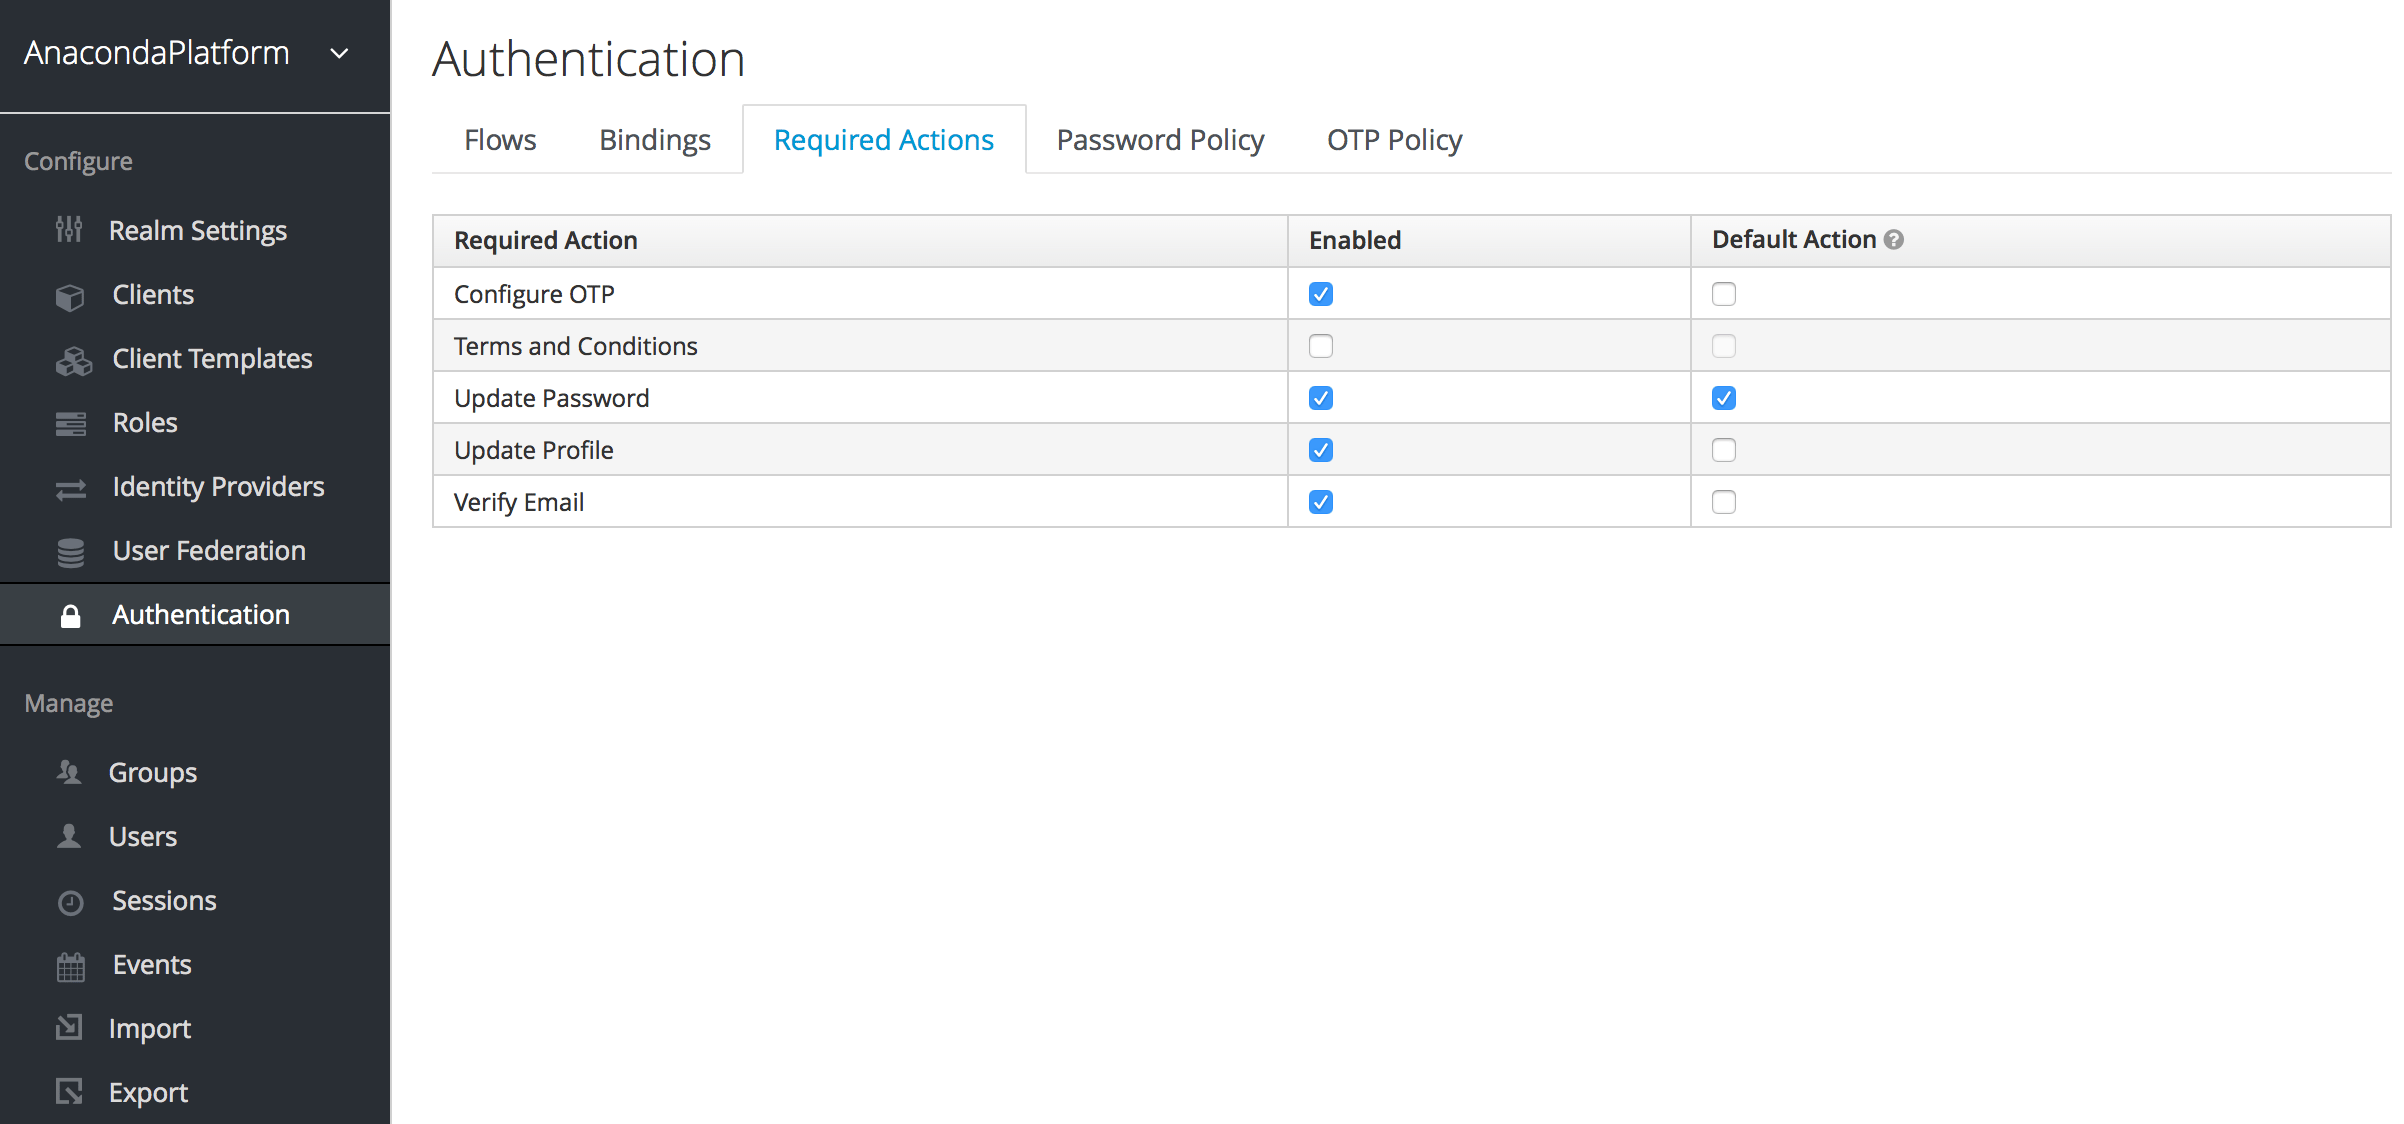The image size is (2404, 1124).
Task: Enable Terms and Conditions required action
Action: point(1320,346)
